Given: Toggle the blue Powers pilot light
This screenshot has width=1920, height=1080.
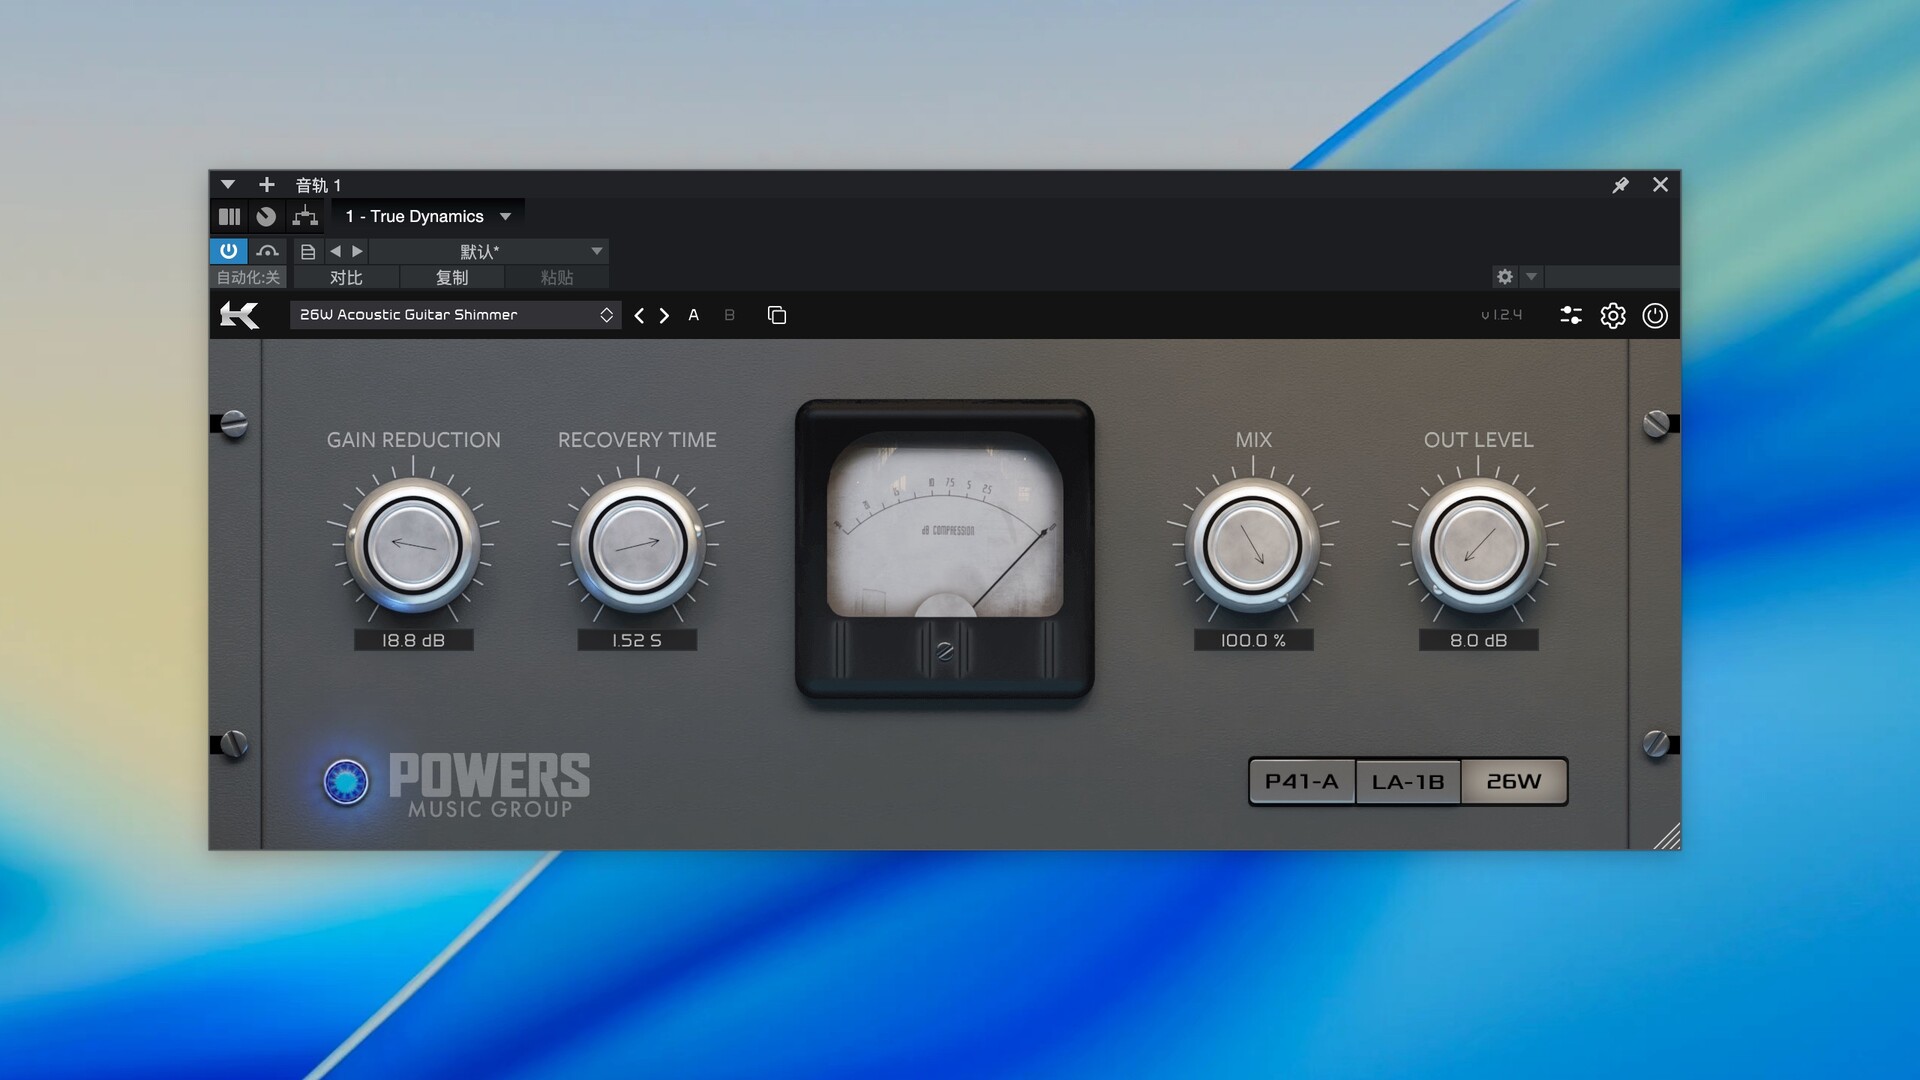Looking at the screenshot, I should (x=346, y=782).
